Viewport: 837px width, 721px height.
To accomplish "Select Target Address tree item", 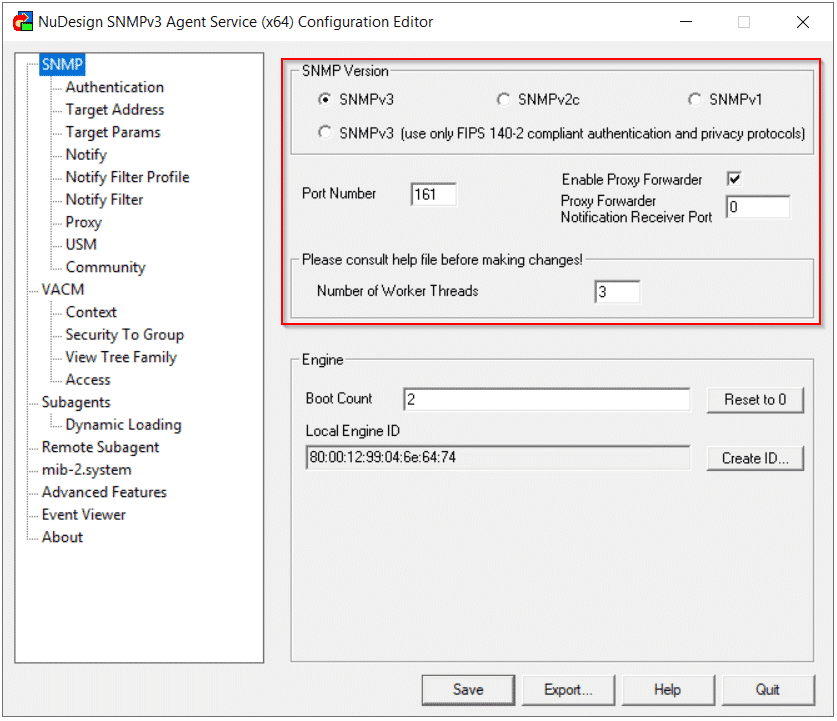I will coord(115,109).
